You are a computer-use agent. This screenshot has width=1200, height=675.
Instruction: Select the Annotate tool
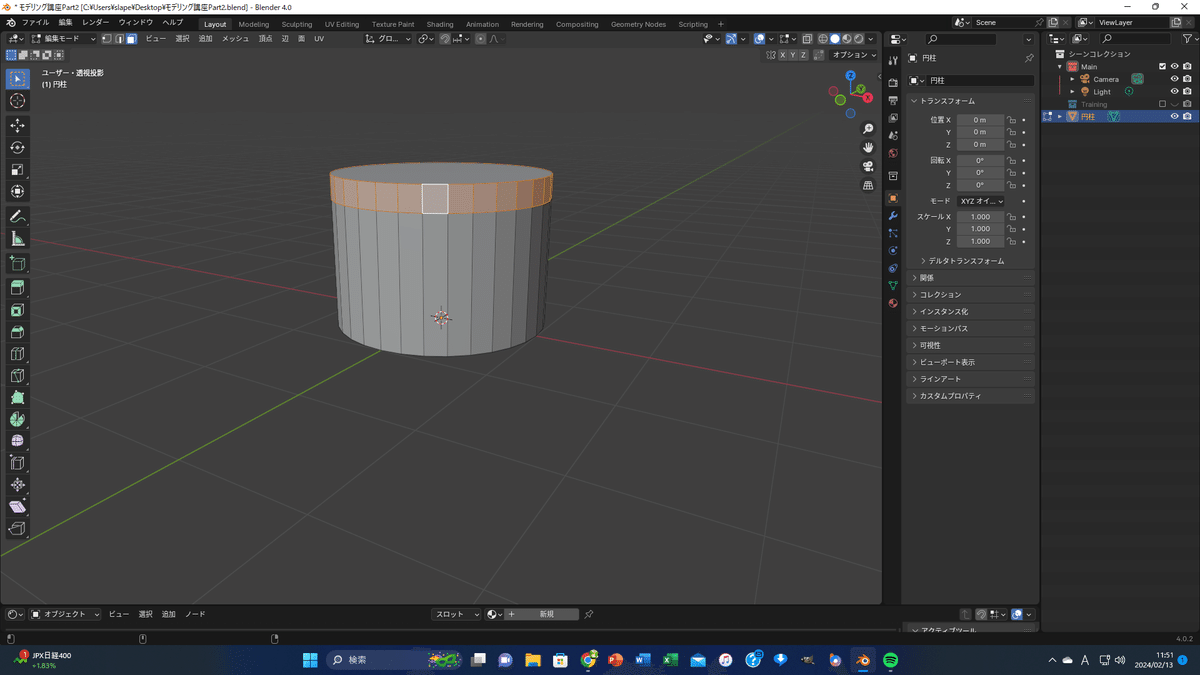click(x=17, y=216)
